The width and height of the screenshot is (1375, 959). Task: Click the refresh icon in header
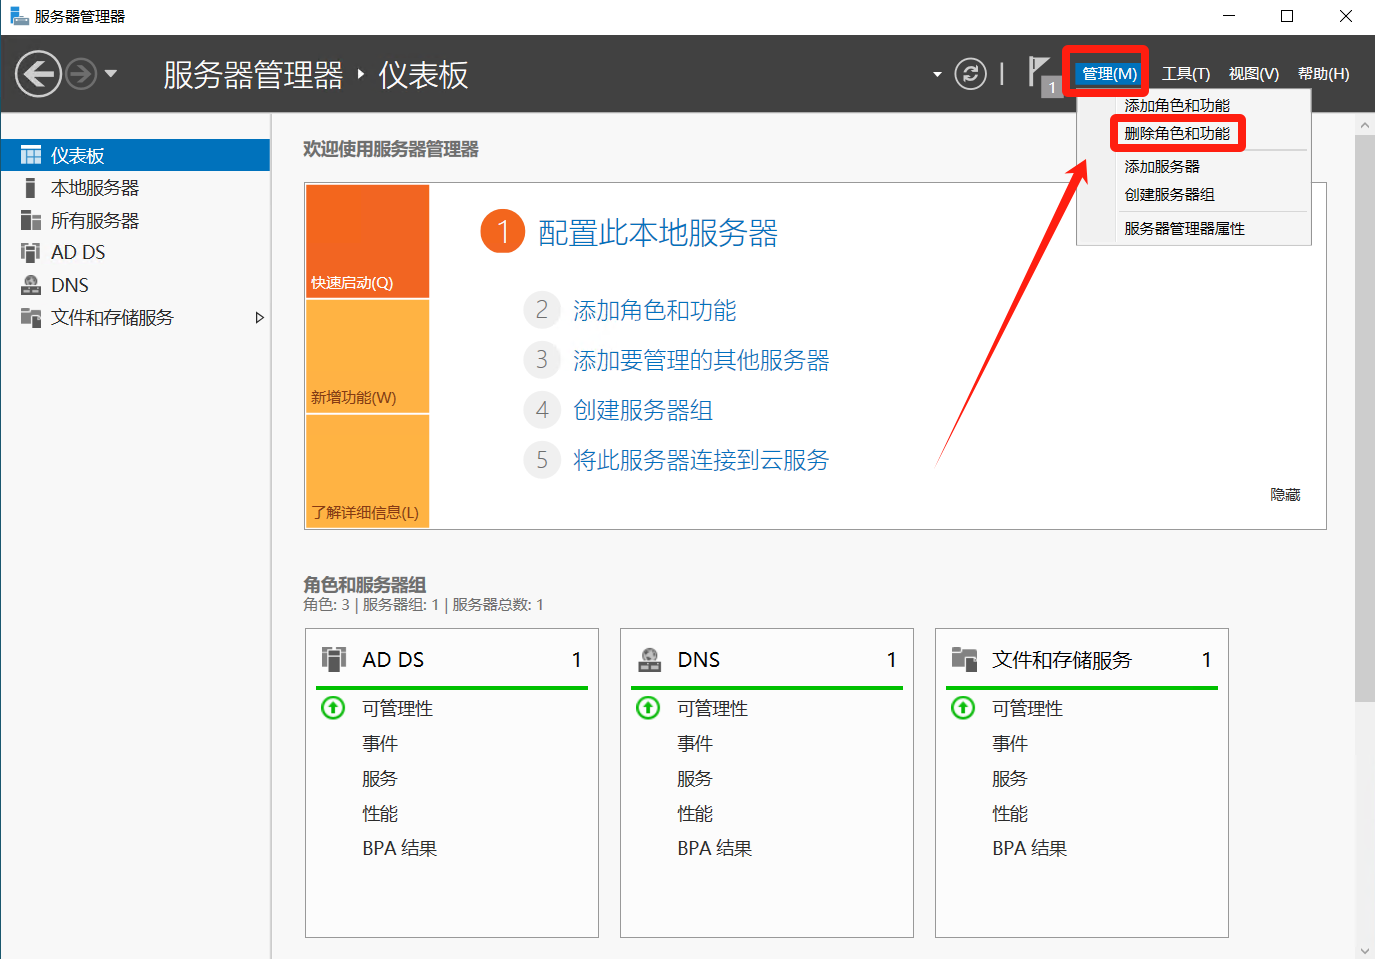(x=970, y=74)
